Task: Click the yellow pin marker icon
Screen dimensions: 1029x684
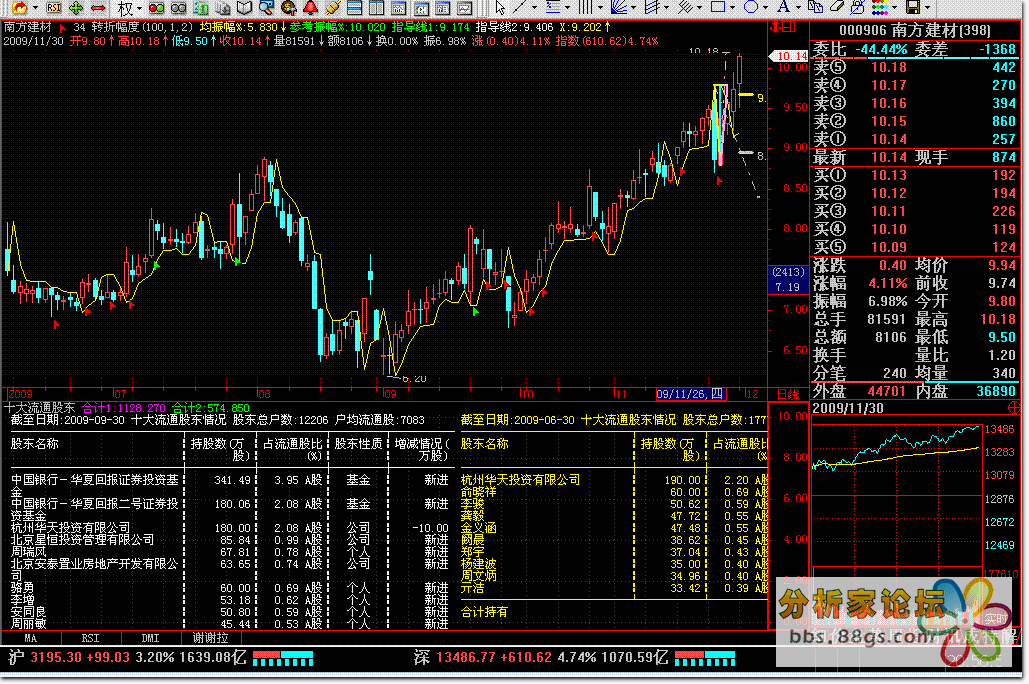Action: (x=333, y=8)
